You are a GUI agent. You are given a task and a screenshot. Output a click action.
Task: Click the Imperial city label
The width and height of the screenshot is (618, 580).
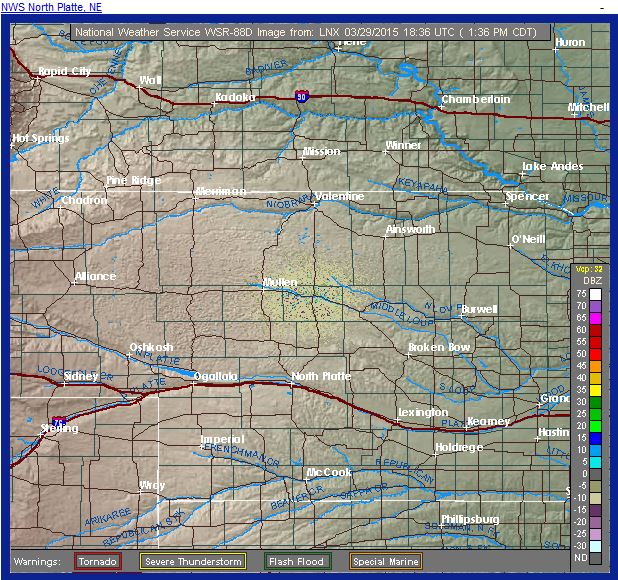[x=222, y=439]
